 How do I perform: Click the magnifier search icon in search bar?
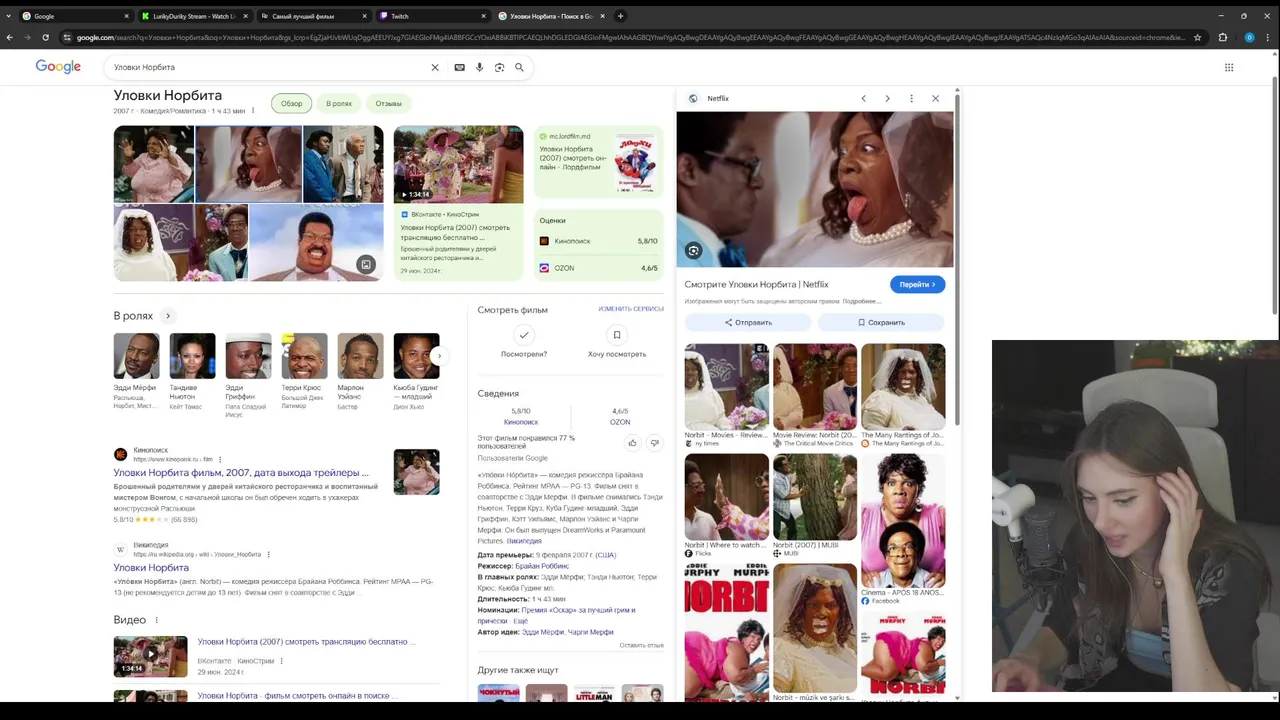519,67
